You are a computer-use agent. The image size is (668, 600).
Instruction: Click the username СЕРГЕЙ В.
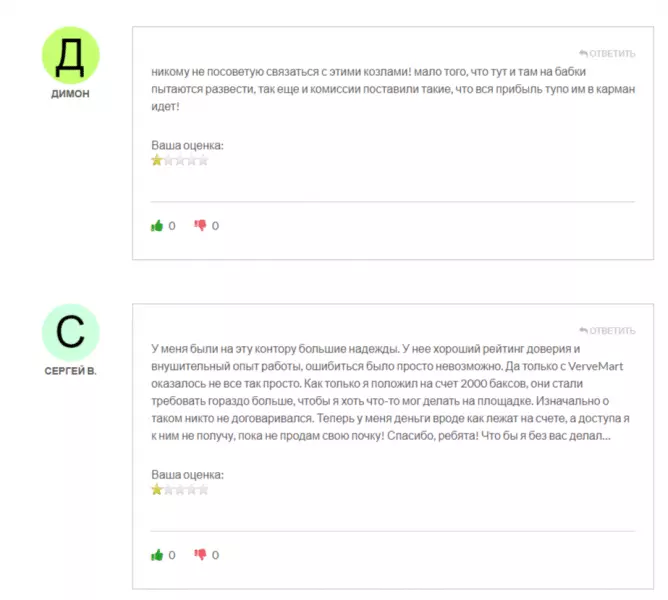(70, 371)
